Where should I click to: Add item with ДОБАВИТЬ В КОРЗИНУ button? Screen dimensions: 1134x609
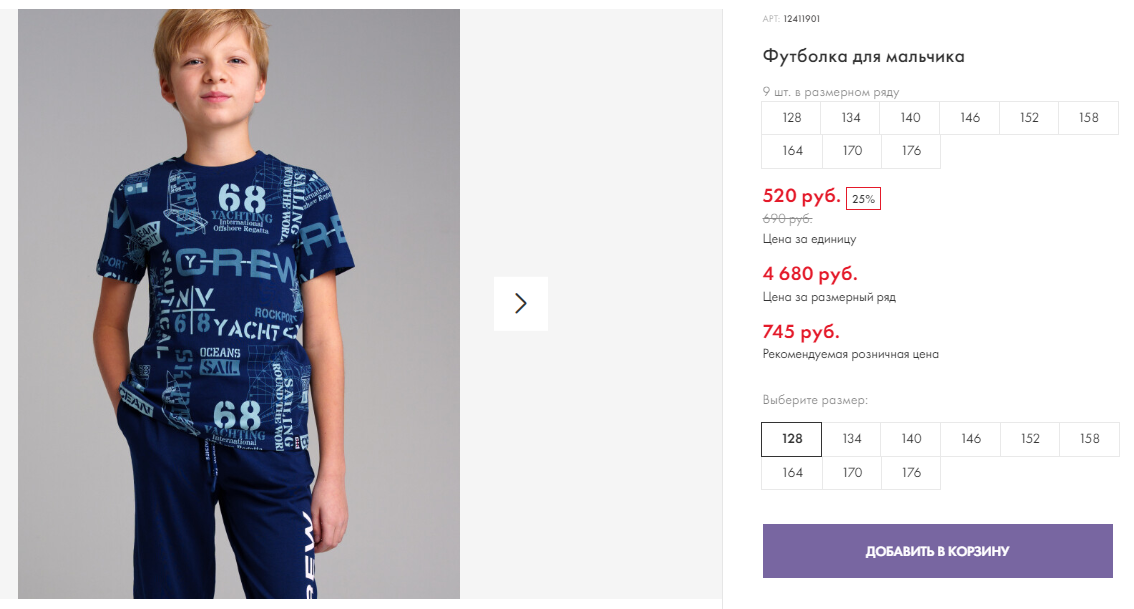tap(937, 551)
